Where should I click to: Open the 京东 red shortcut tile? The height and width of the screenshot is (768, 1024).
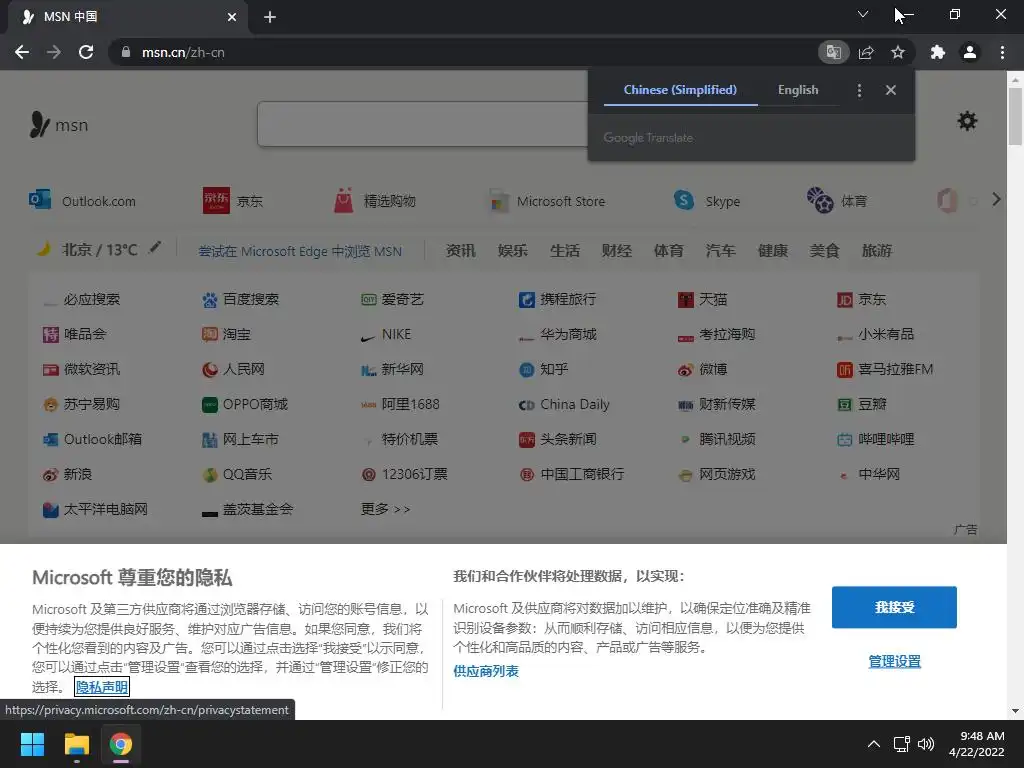(x=216, y=200)
